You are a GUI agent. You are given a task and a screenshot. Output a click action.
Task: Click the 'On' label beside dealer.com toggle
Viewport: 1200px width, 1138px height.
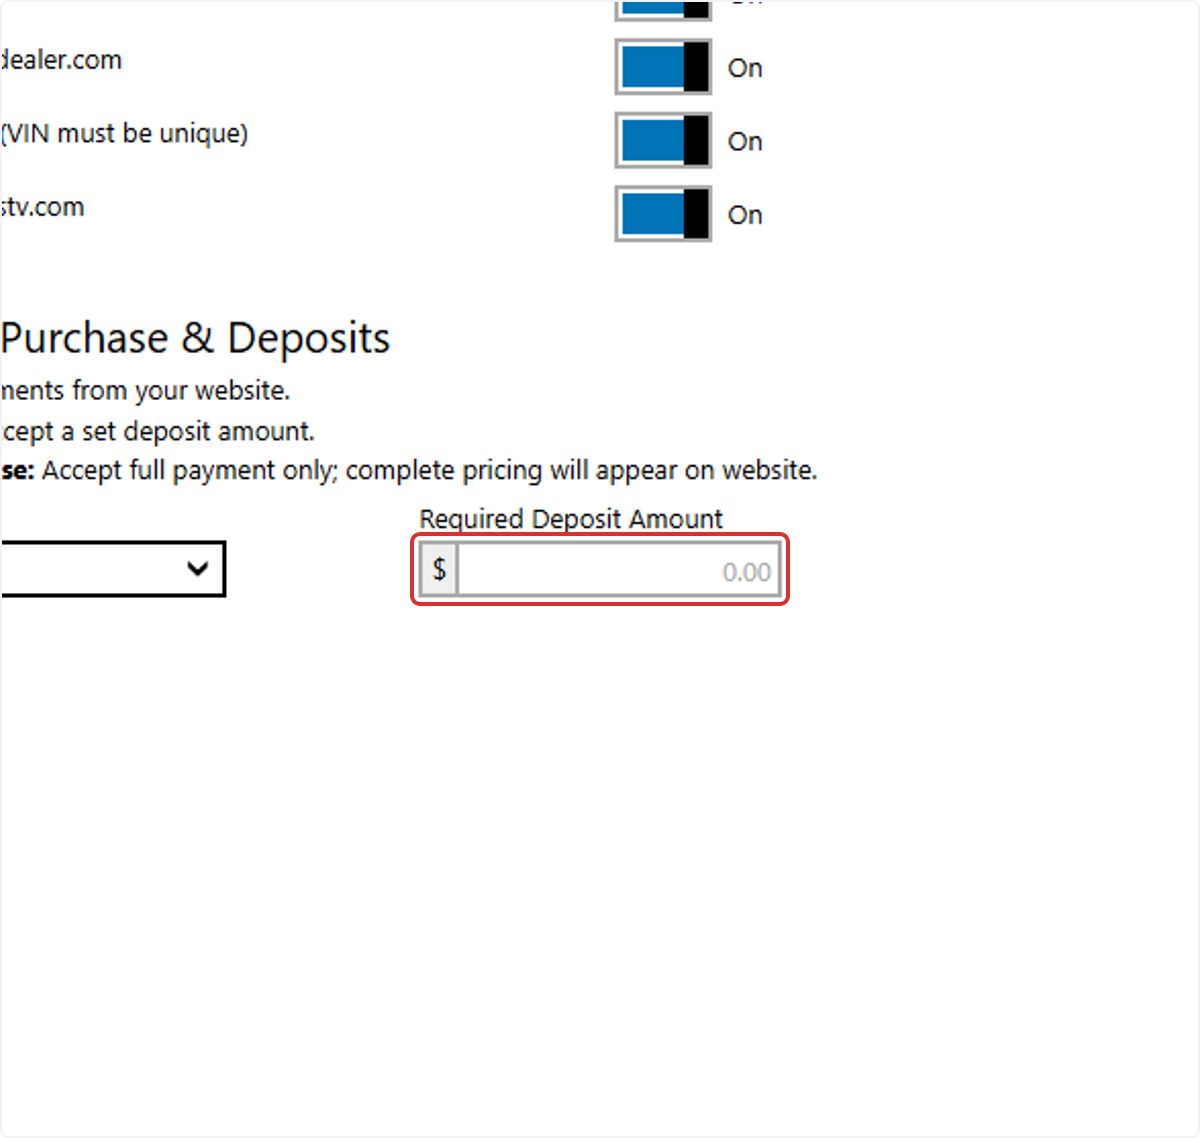coord(745,68)
